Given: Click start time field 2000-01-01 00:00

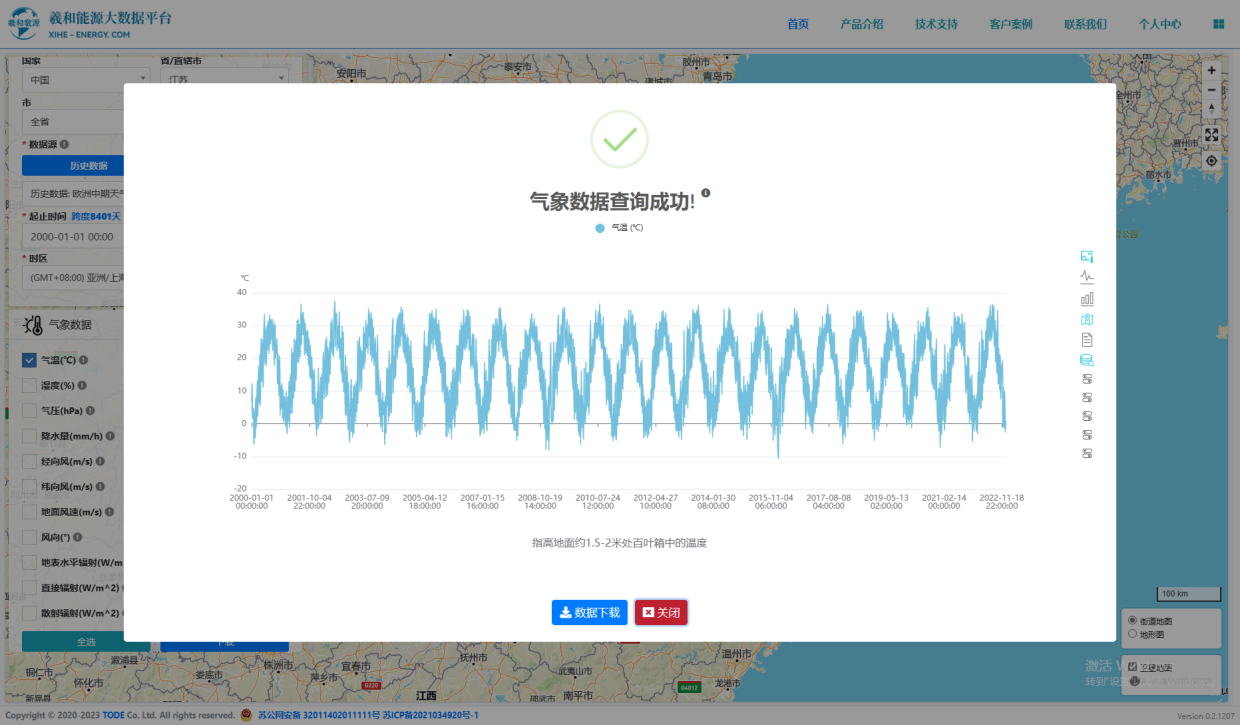Looking at the screenshot, I should tap(73, 237).
